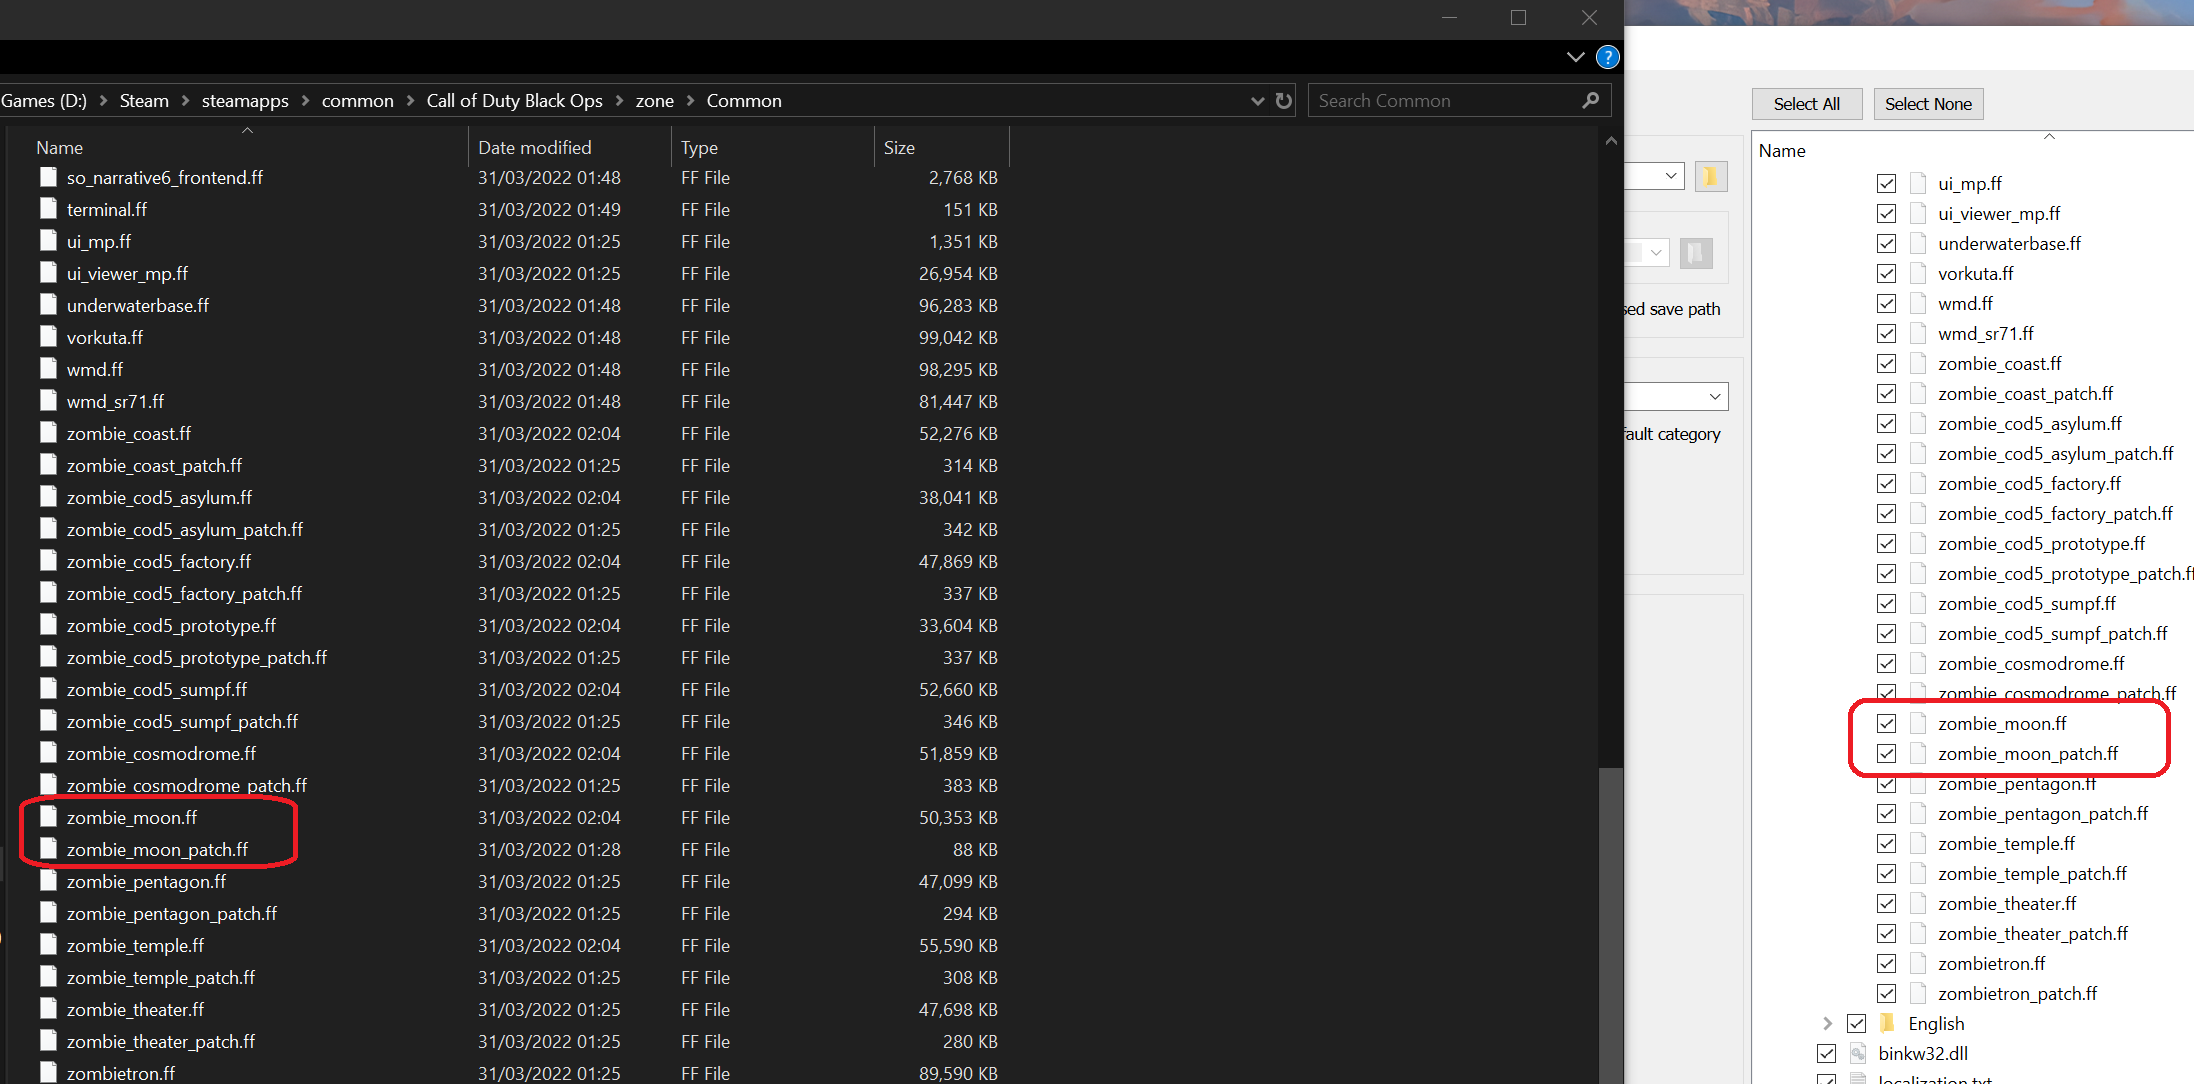Click the file icon of wmd_sr71.ff in Explorer

pos(48,401)
